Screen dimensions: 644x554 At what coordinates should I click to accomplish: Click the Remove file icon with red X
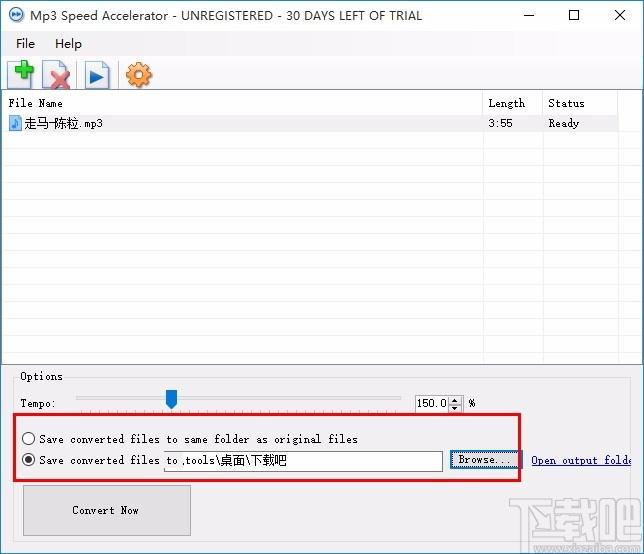(x=56, y=74)
